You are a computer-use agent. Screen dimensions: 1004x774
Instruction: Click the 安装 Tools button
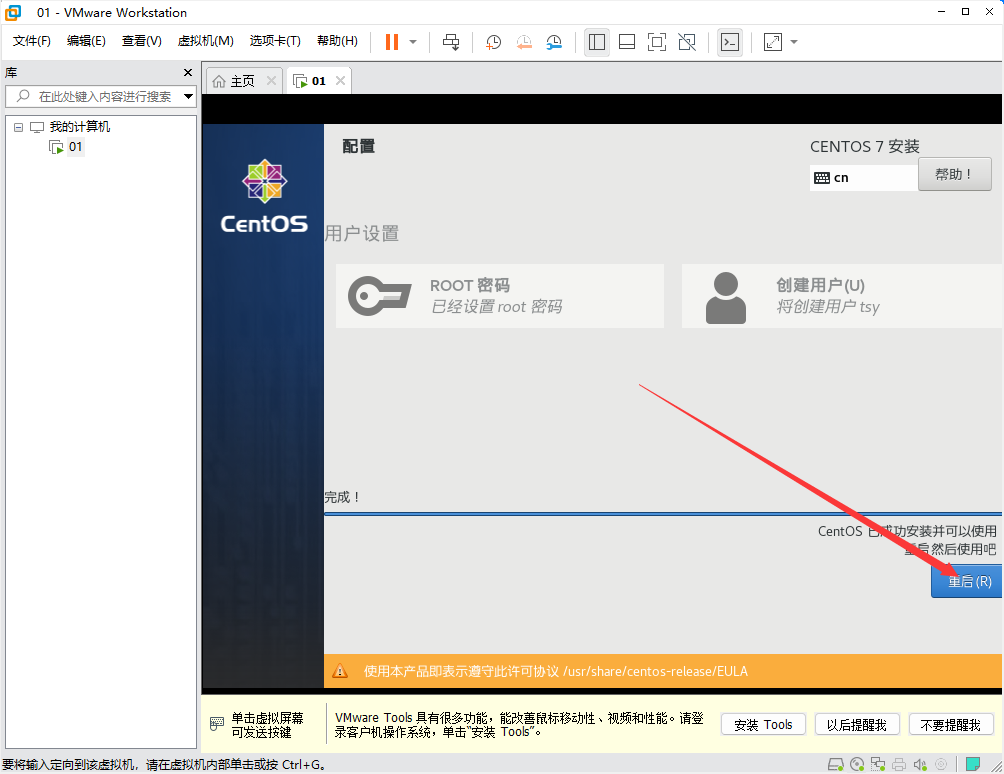763,725
